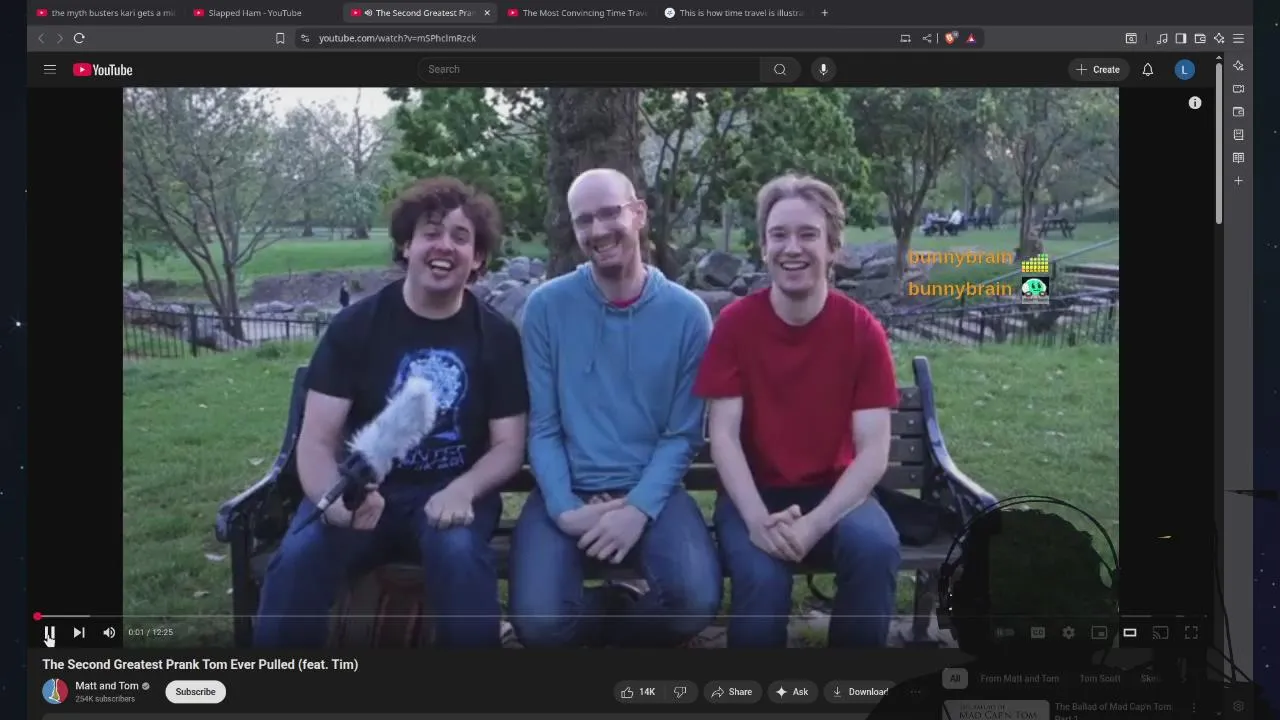Open reading list in sidebar
This screenshot has height=720, width=1280.
click(x=1238, y=158)
